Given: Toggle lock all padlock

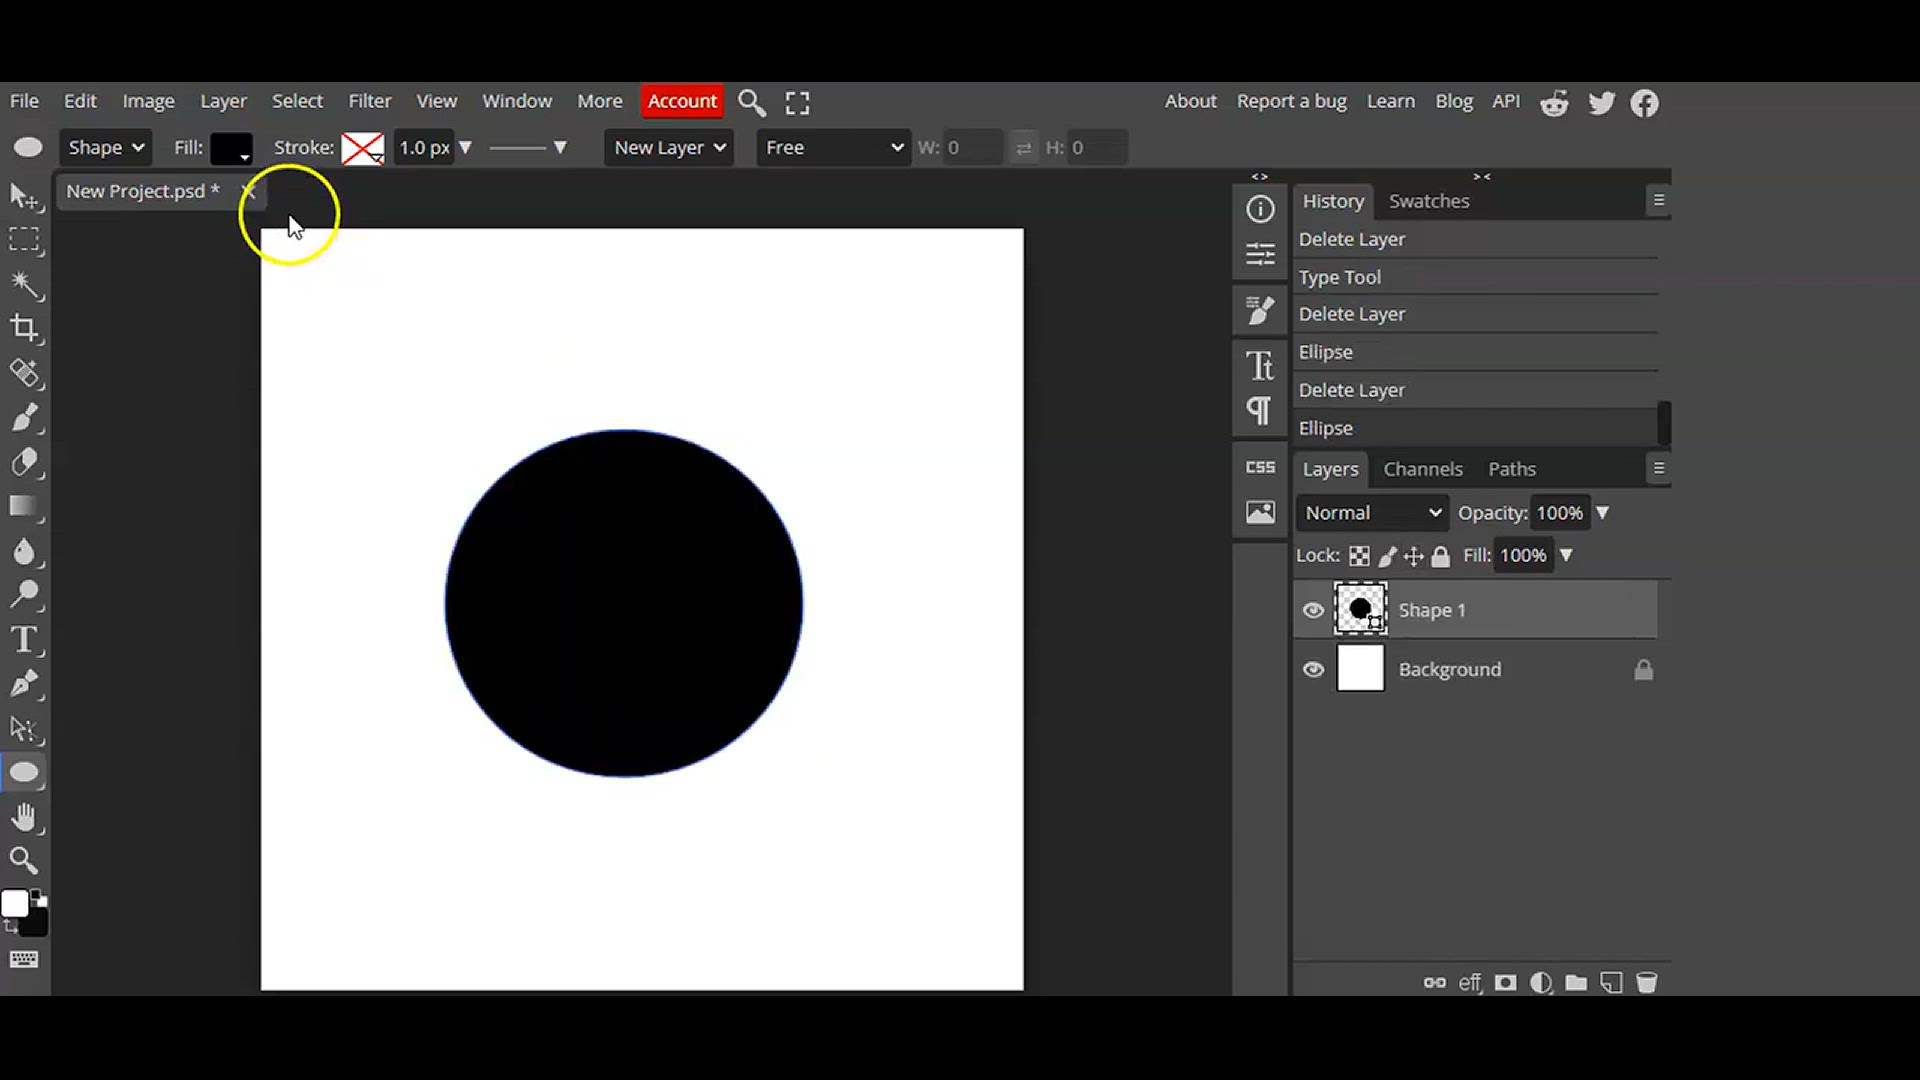Looking at the screenshot, I should (1440, 556).
